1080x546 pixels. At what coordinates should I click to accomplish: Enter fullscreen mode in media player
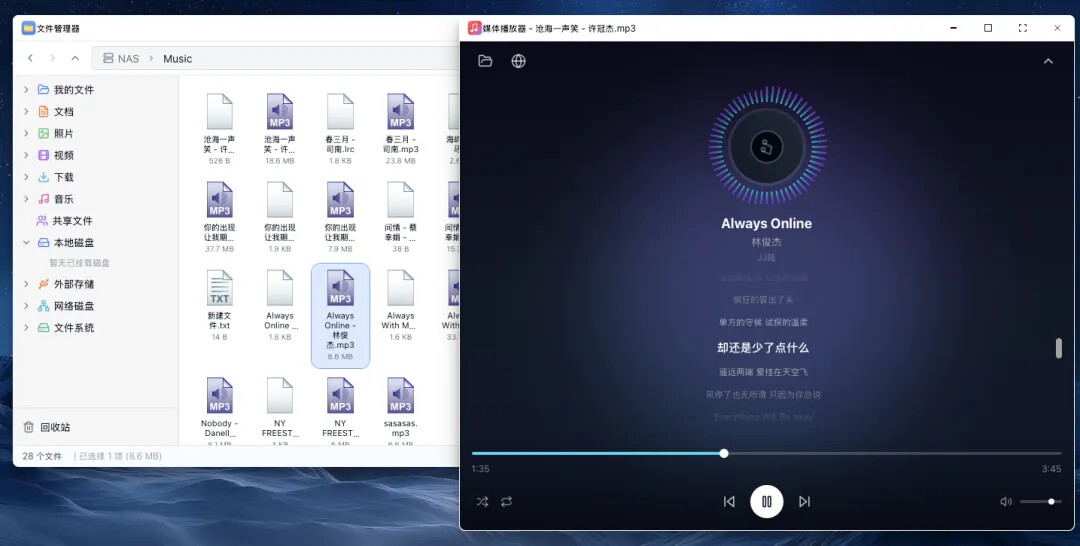[1022, 28]
